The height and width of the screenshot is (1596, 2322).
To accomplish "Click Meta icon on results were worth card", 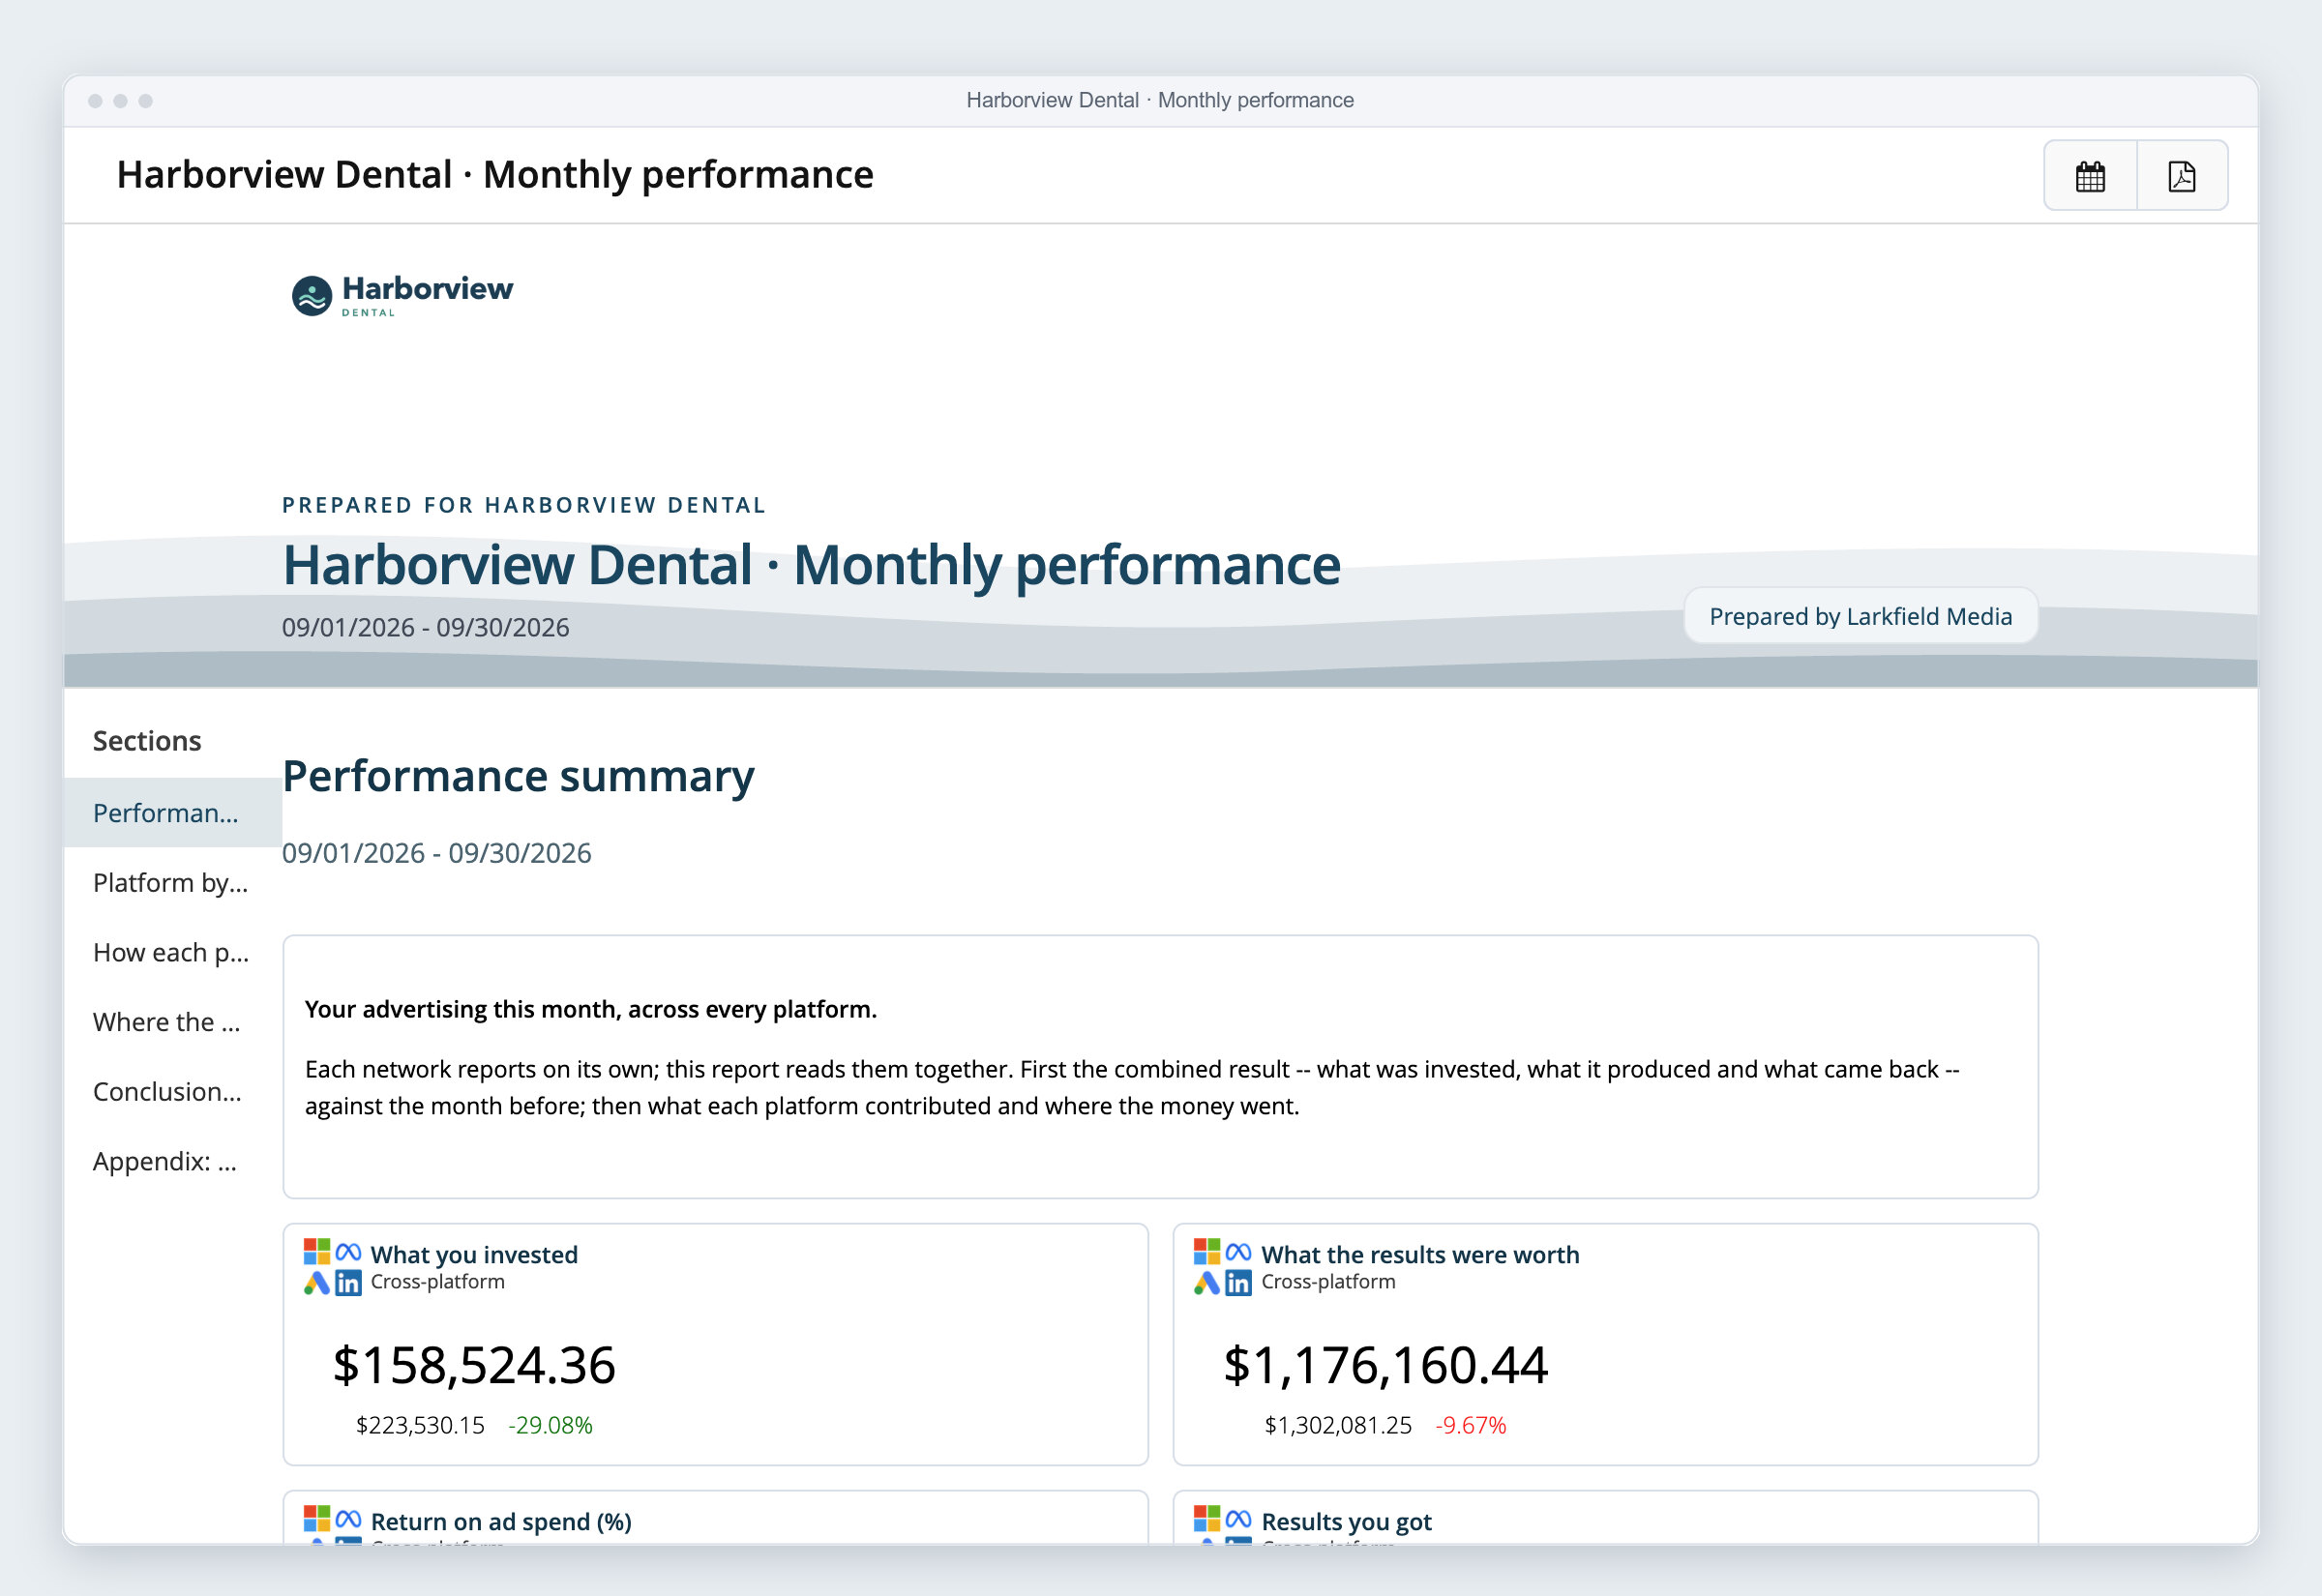I will [1238, 1252].
